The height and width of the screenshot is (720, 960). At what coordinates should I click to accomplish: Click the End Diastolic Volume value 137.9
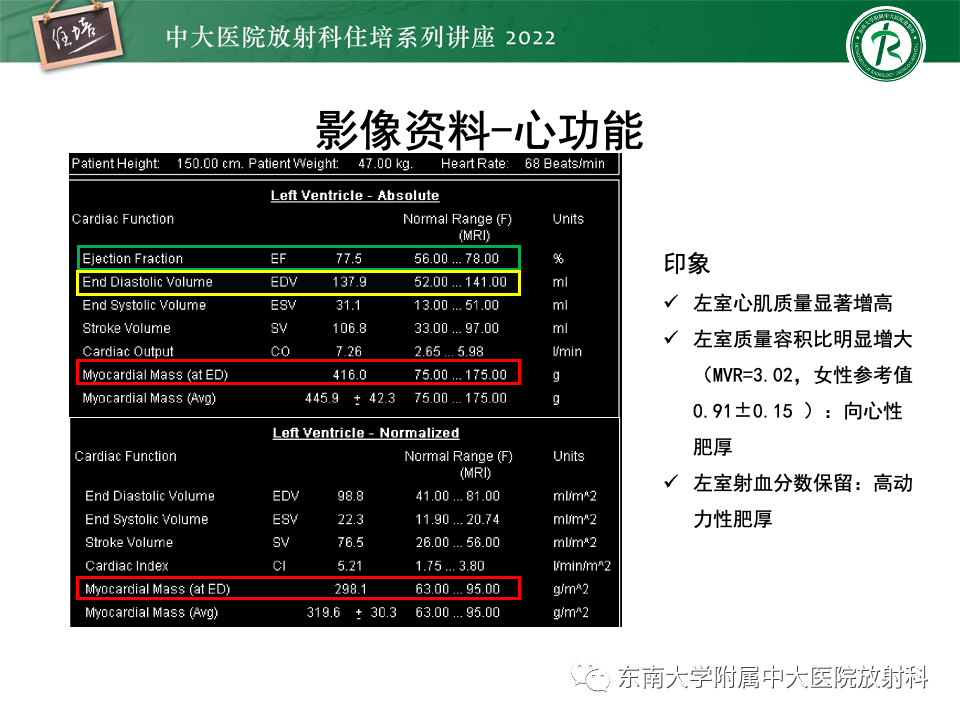(349, 282)
